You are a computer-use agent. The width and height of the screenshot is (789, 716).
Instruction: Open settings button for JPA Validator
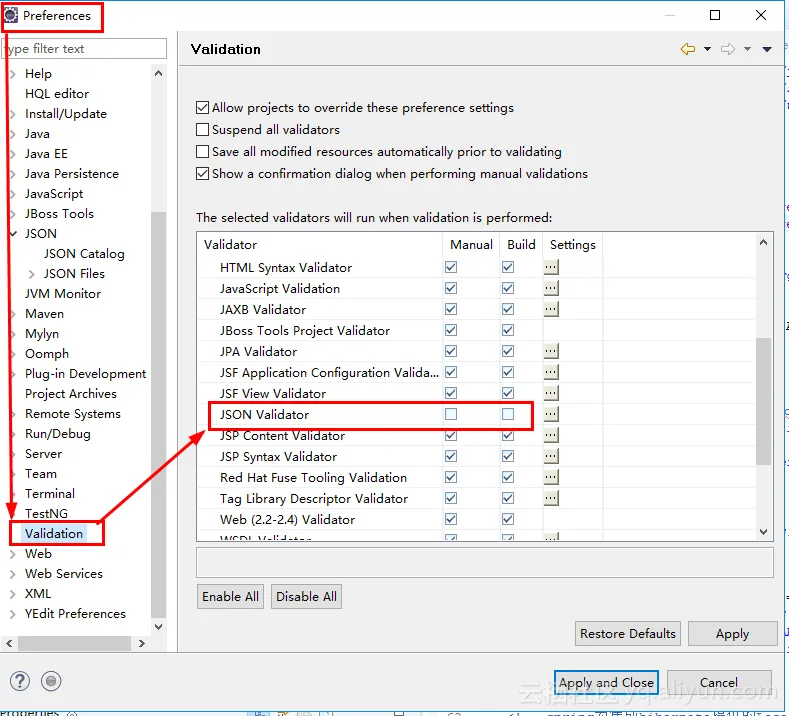551,351
